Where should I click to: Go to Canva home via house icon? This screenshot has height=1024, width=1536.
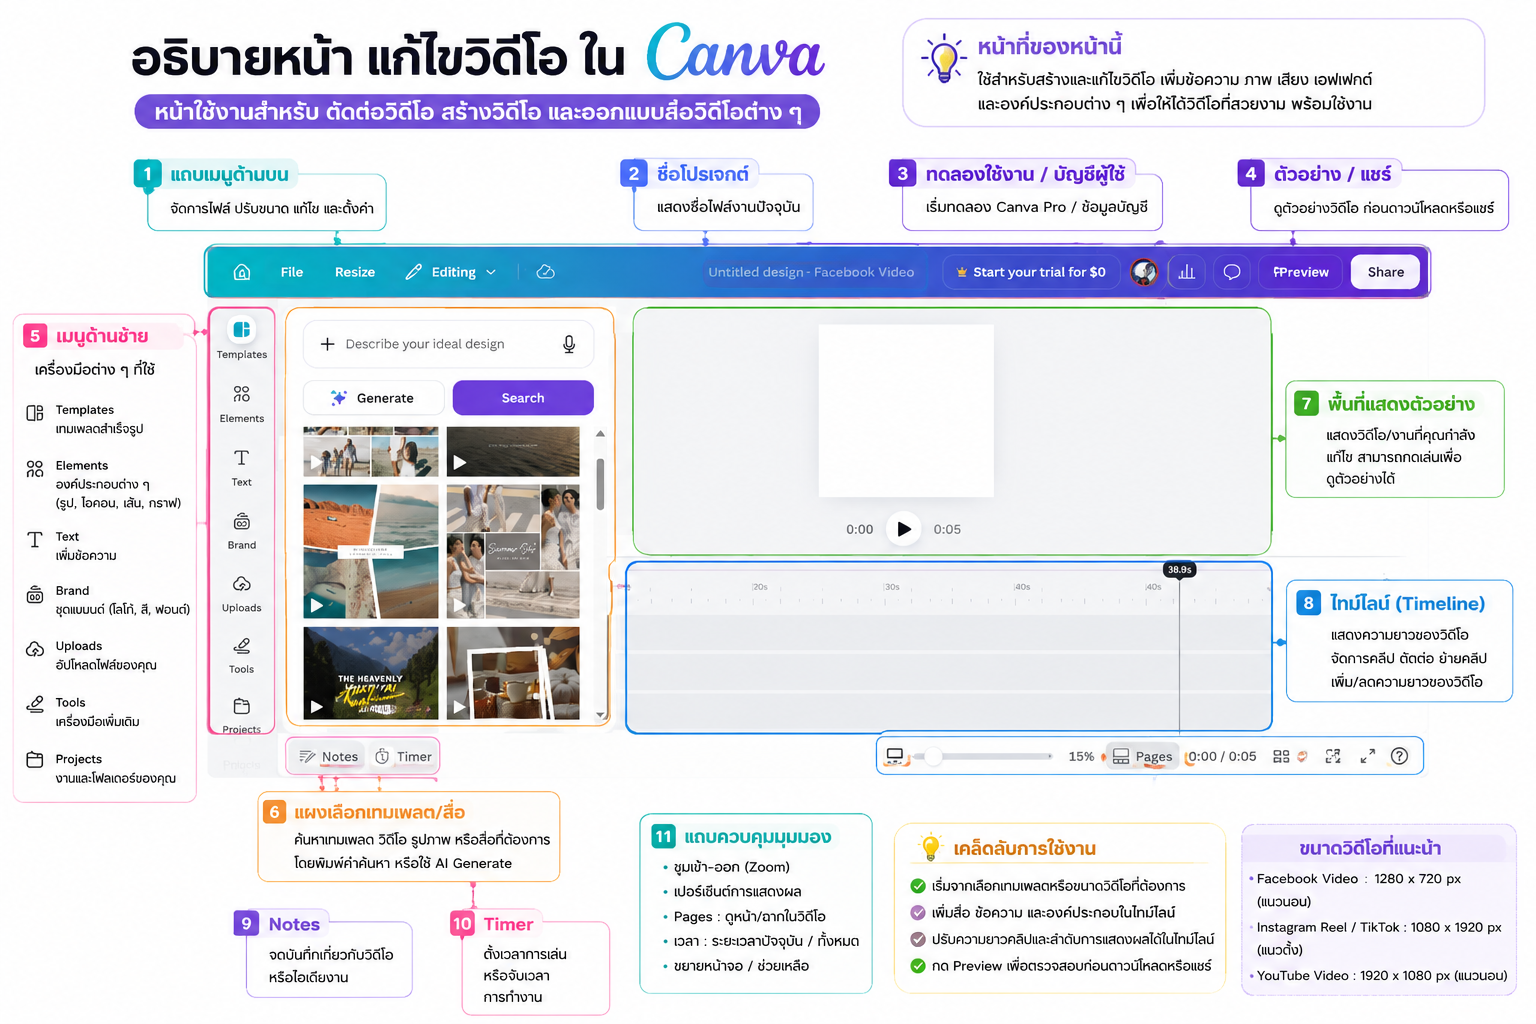241,272
